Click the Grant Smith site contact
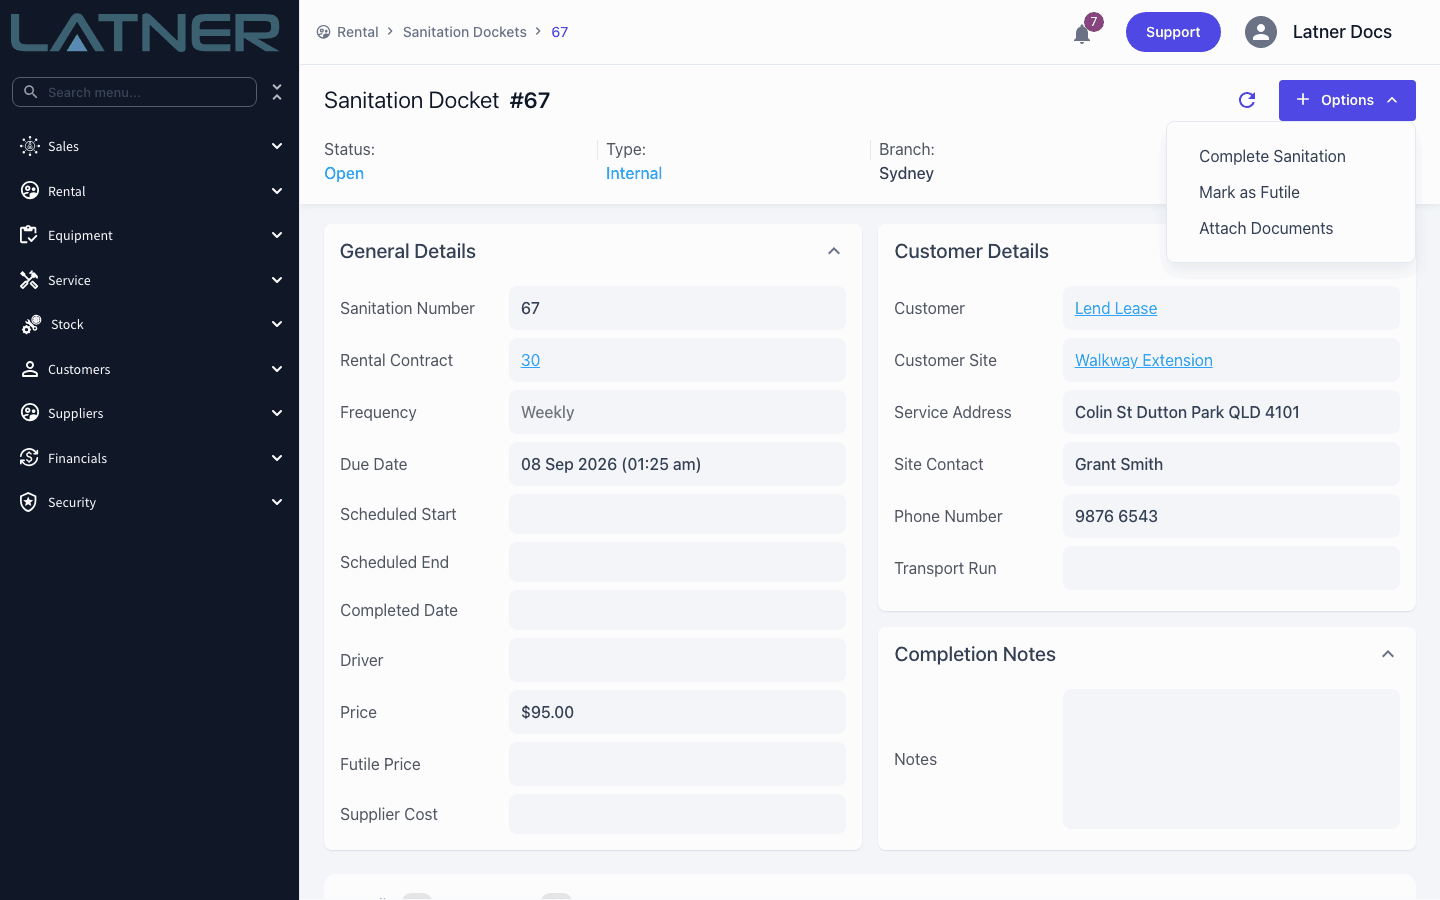Image resolution: width=1440 pixels, height=900 pixels. tap(1119, 464)
